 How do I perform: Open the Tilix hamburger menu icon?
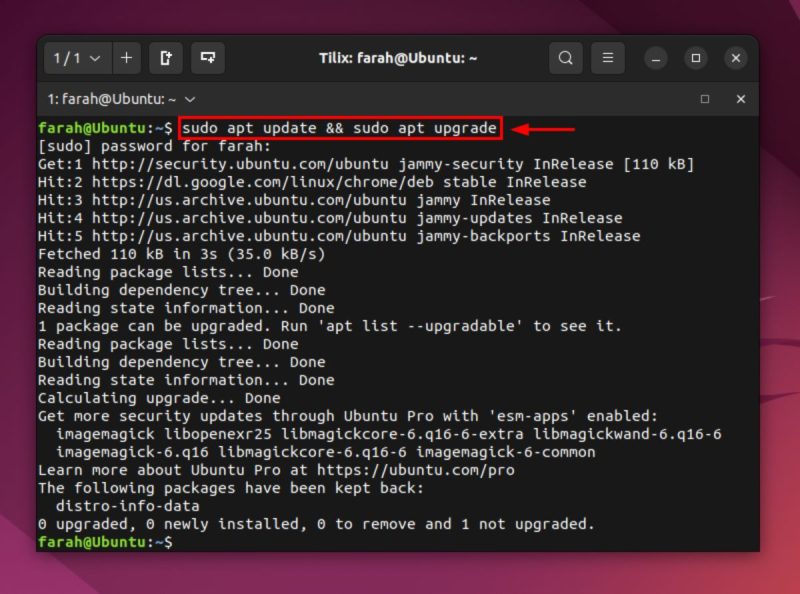pyautogui.click(x=608, y=58)
